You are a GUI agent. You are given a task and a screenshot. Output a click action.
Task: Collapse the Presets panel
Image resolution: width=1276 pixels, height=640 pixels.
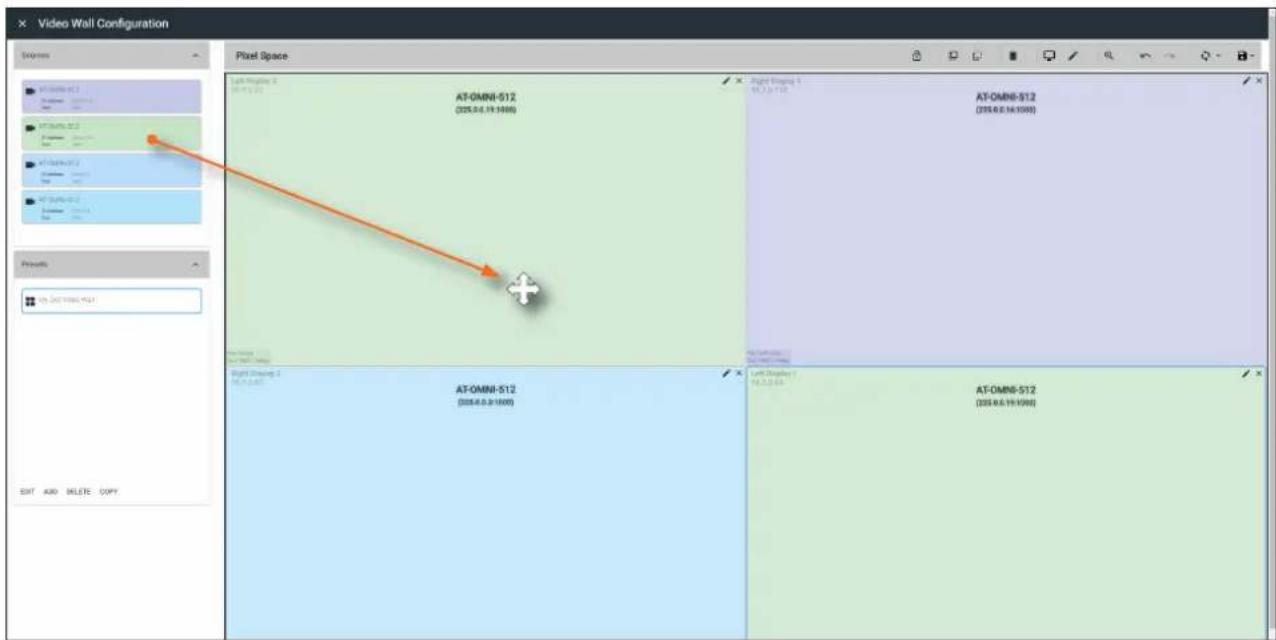tap(194, 264)
